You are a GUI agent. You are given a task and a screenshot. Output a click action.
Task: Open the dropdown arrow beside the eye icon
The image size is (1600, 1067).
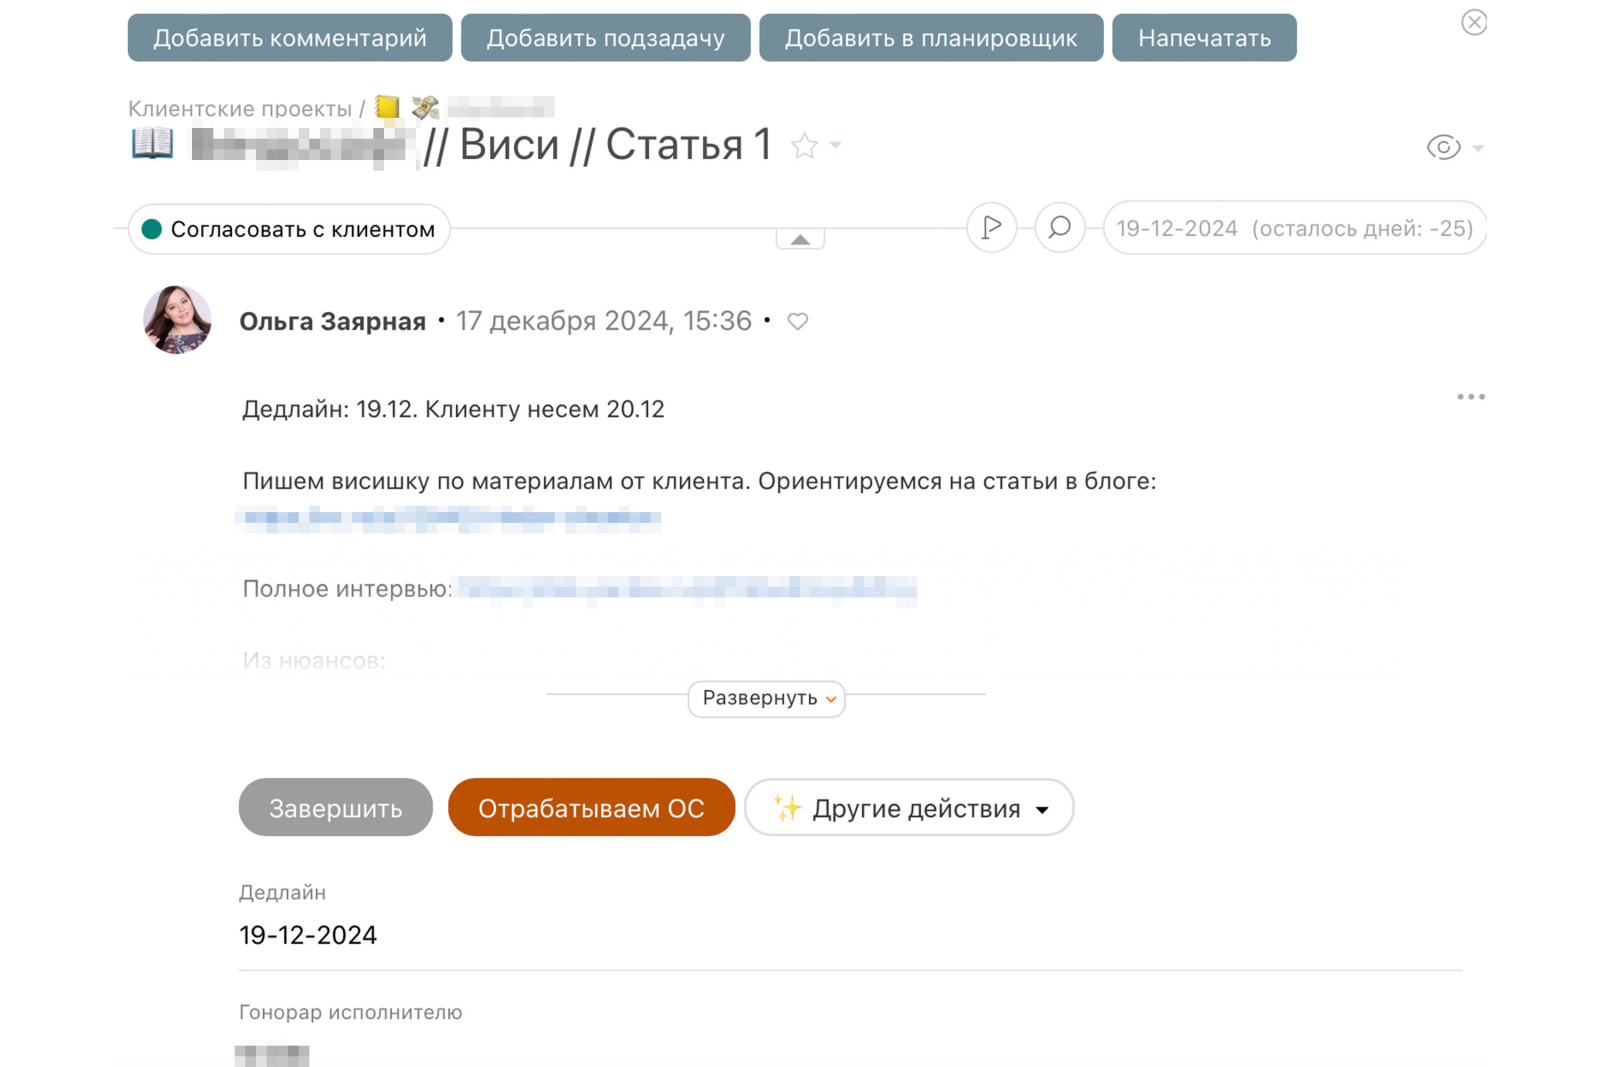coord(1478,148)
